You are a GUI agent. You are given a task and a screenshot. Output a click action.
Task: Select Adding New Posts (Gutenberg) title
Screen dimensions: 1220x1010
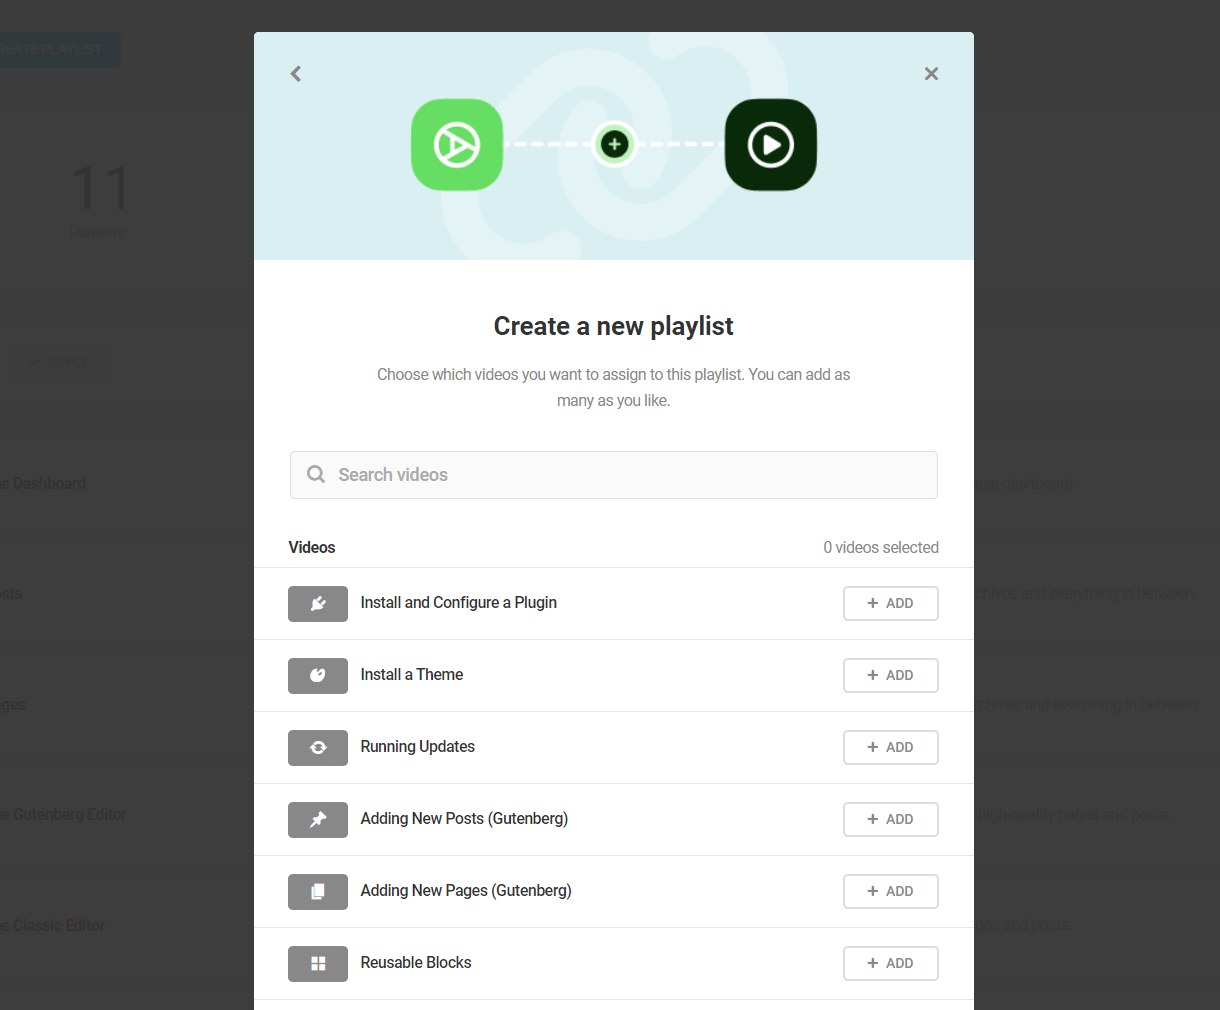(464, 818)
